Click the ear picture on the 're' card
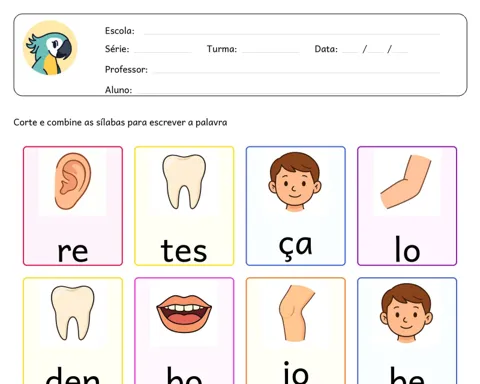Screen dimensions: 480x384 [73, 181]
